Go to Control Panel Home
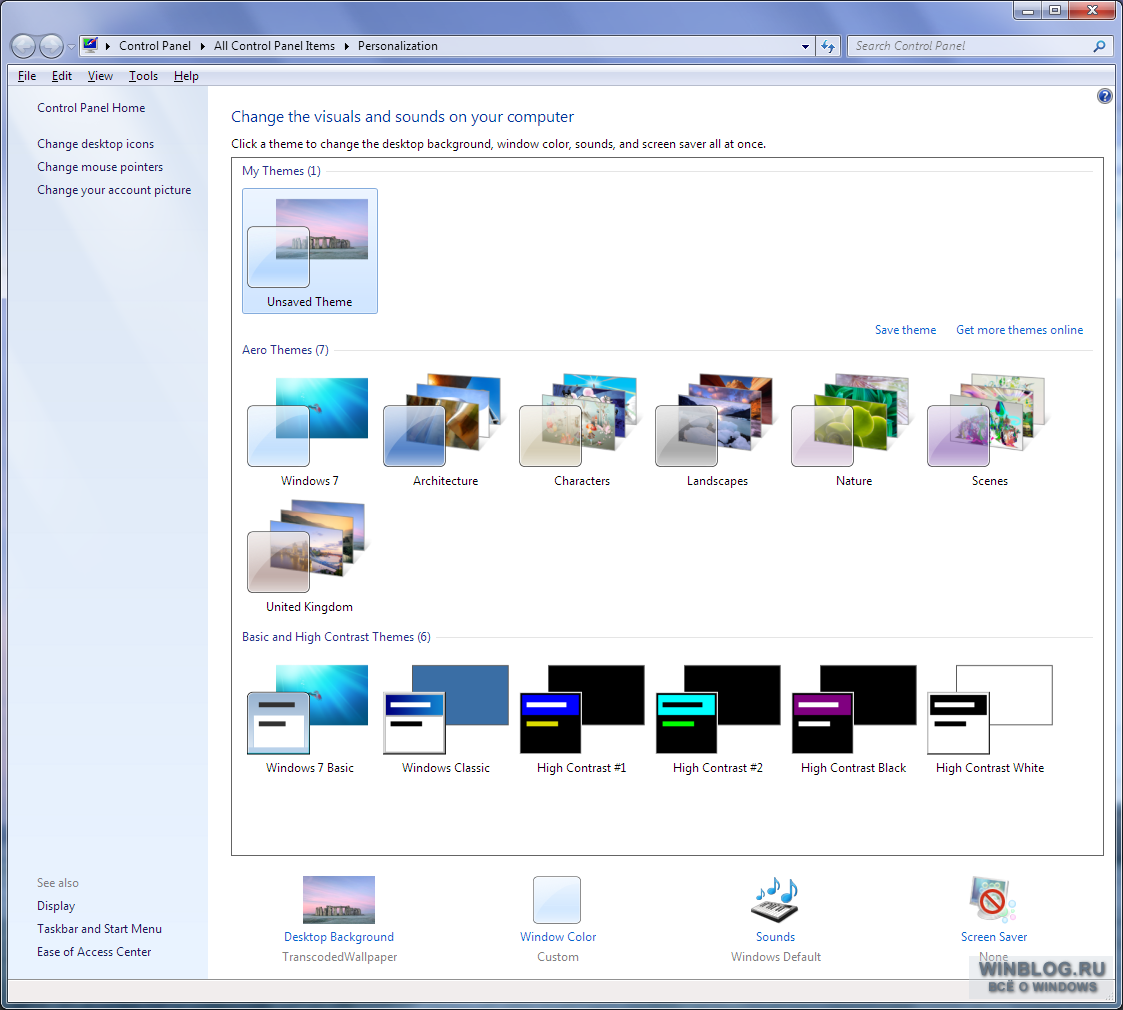The height and width of the screenshot is (1010, 1123). pos(91,107)
